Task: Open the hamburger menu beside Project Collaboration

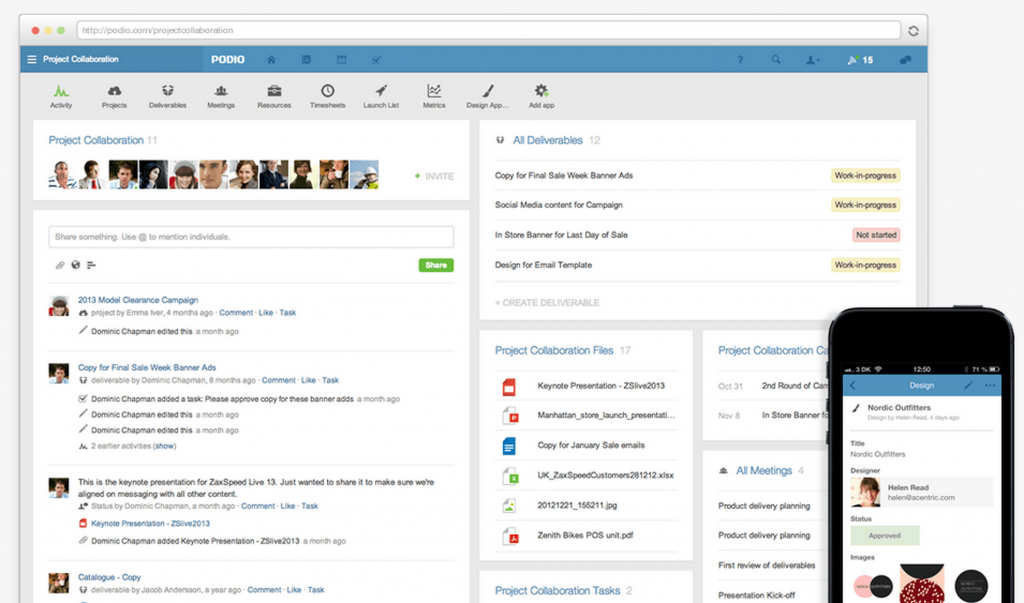Action: click(x=31, y=59)
